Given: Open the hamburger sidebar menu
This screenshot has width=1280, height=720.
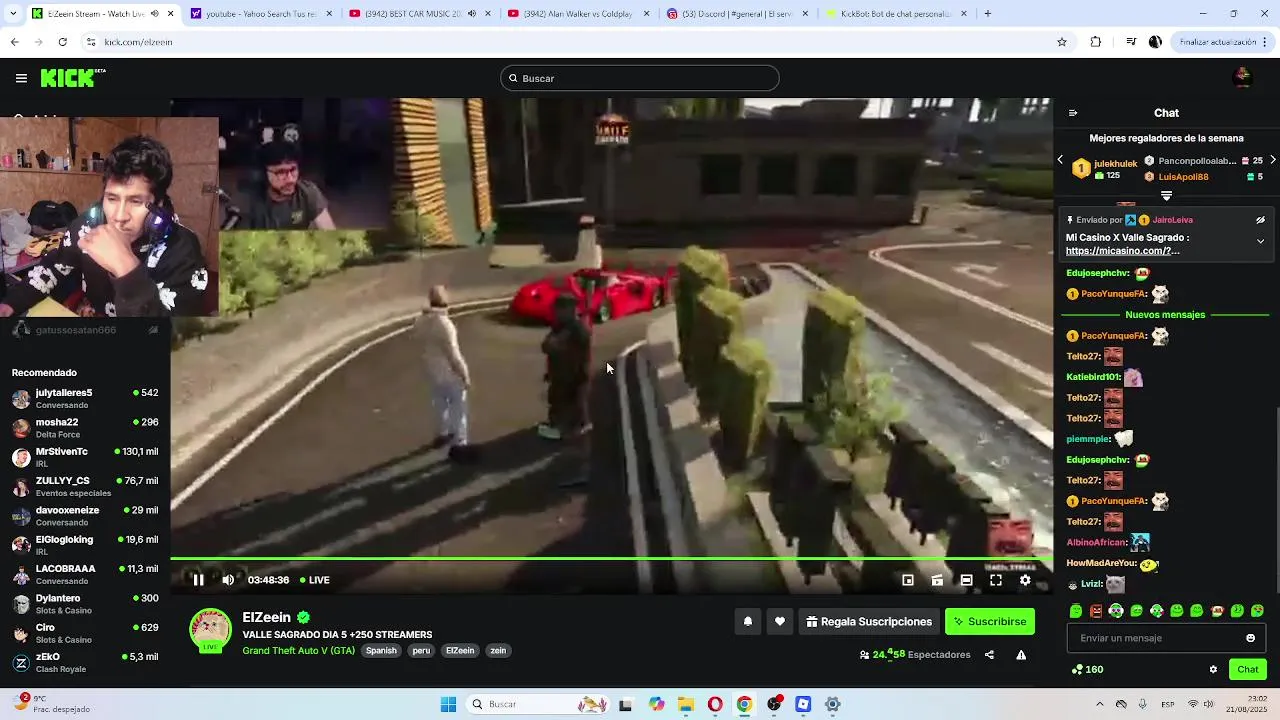Looking at the screenshot, I should point(21,78).
